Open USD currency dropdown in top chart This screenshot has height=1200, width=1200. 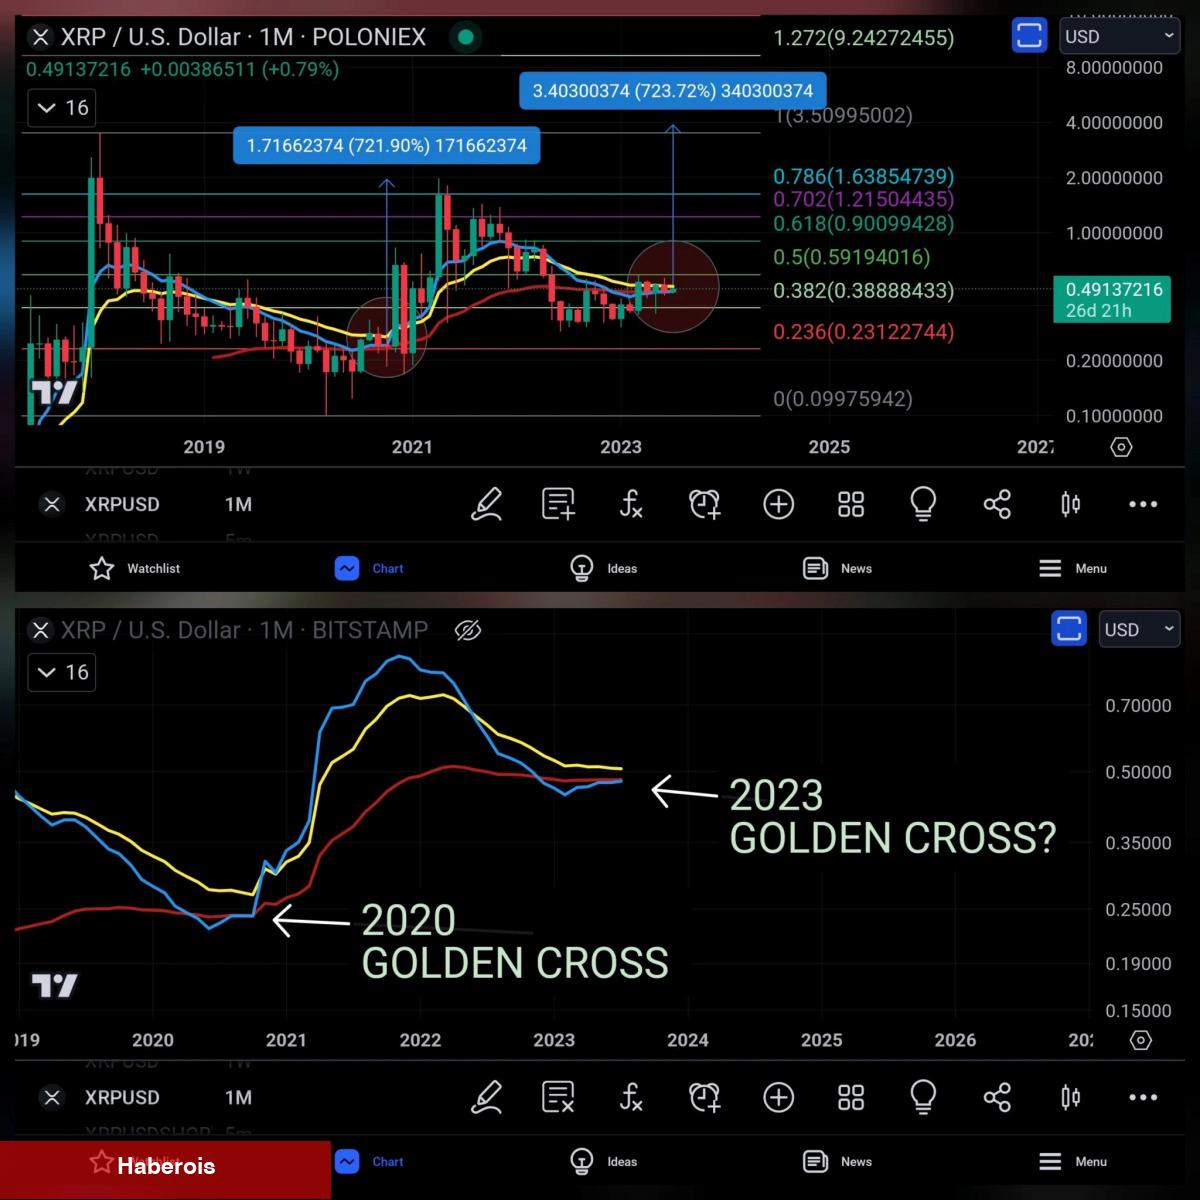[x=1118, y=36]
